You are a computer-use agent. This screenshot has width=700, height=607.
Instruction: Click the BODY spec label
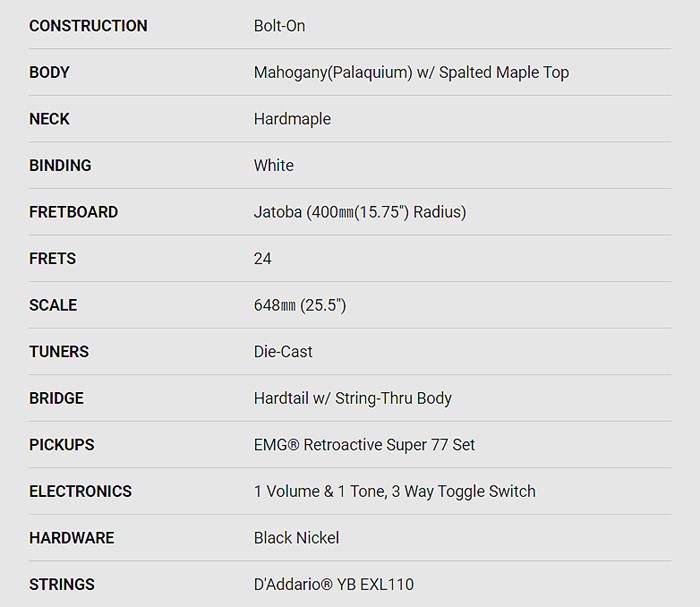coord(49,73)
